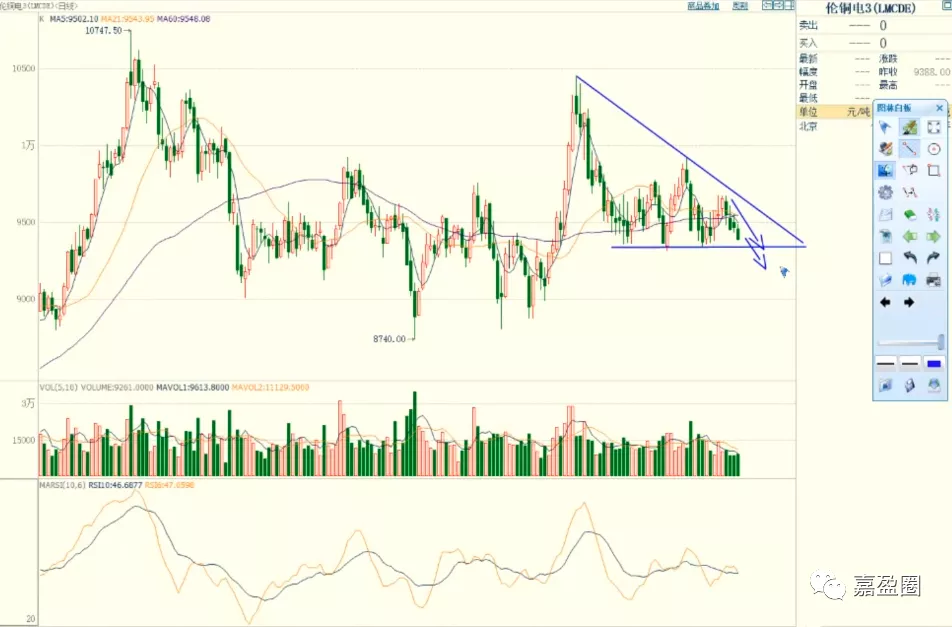The image size is (952, 627).
Task: Select the blank white page tool
Action: [x=885, y=258]
